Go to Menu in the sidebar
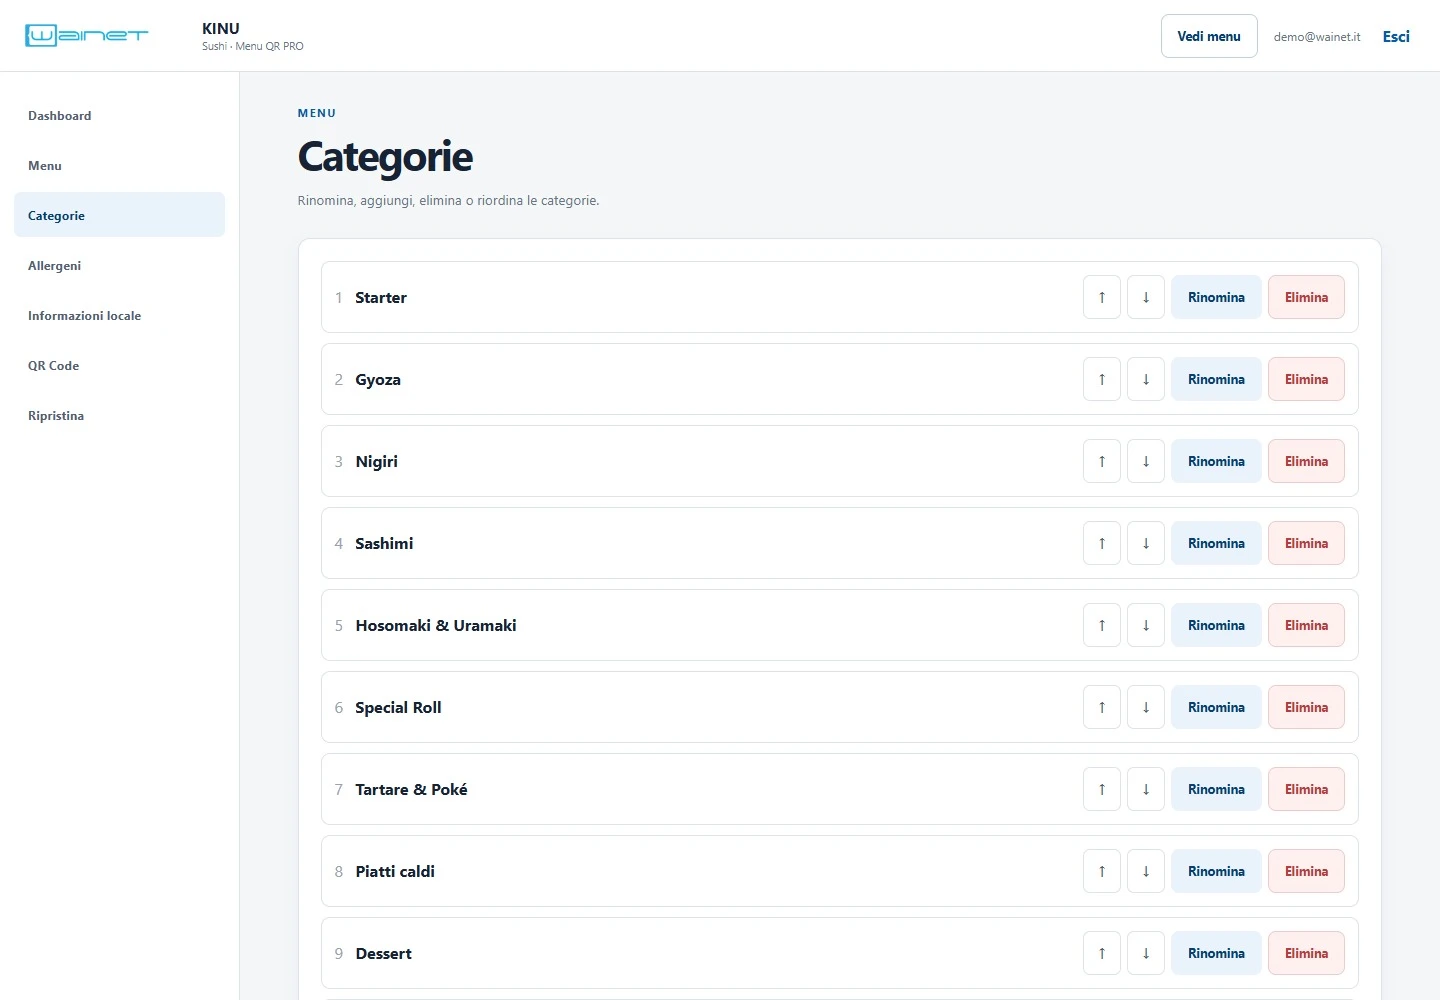This screenshot has height=1000, width=1440. click(x=119, y=165)
